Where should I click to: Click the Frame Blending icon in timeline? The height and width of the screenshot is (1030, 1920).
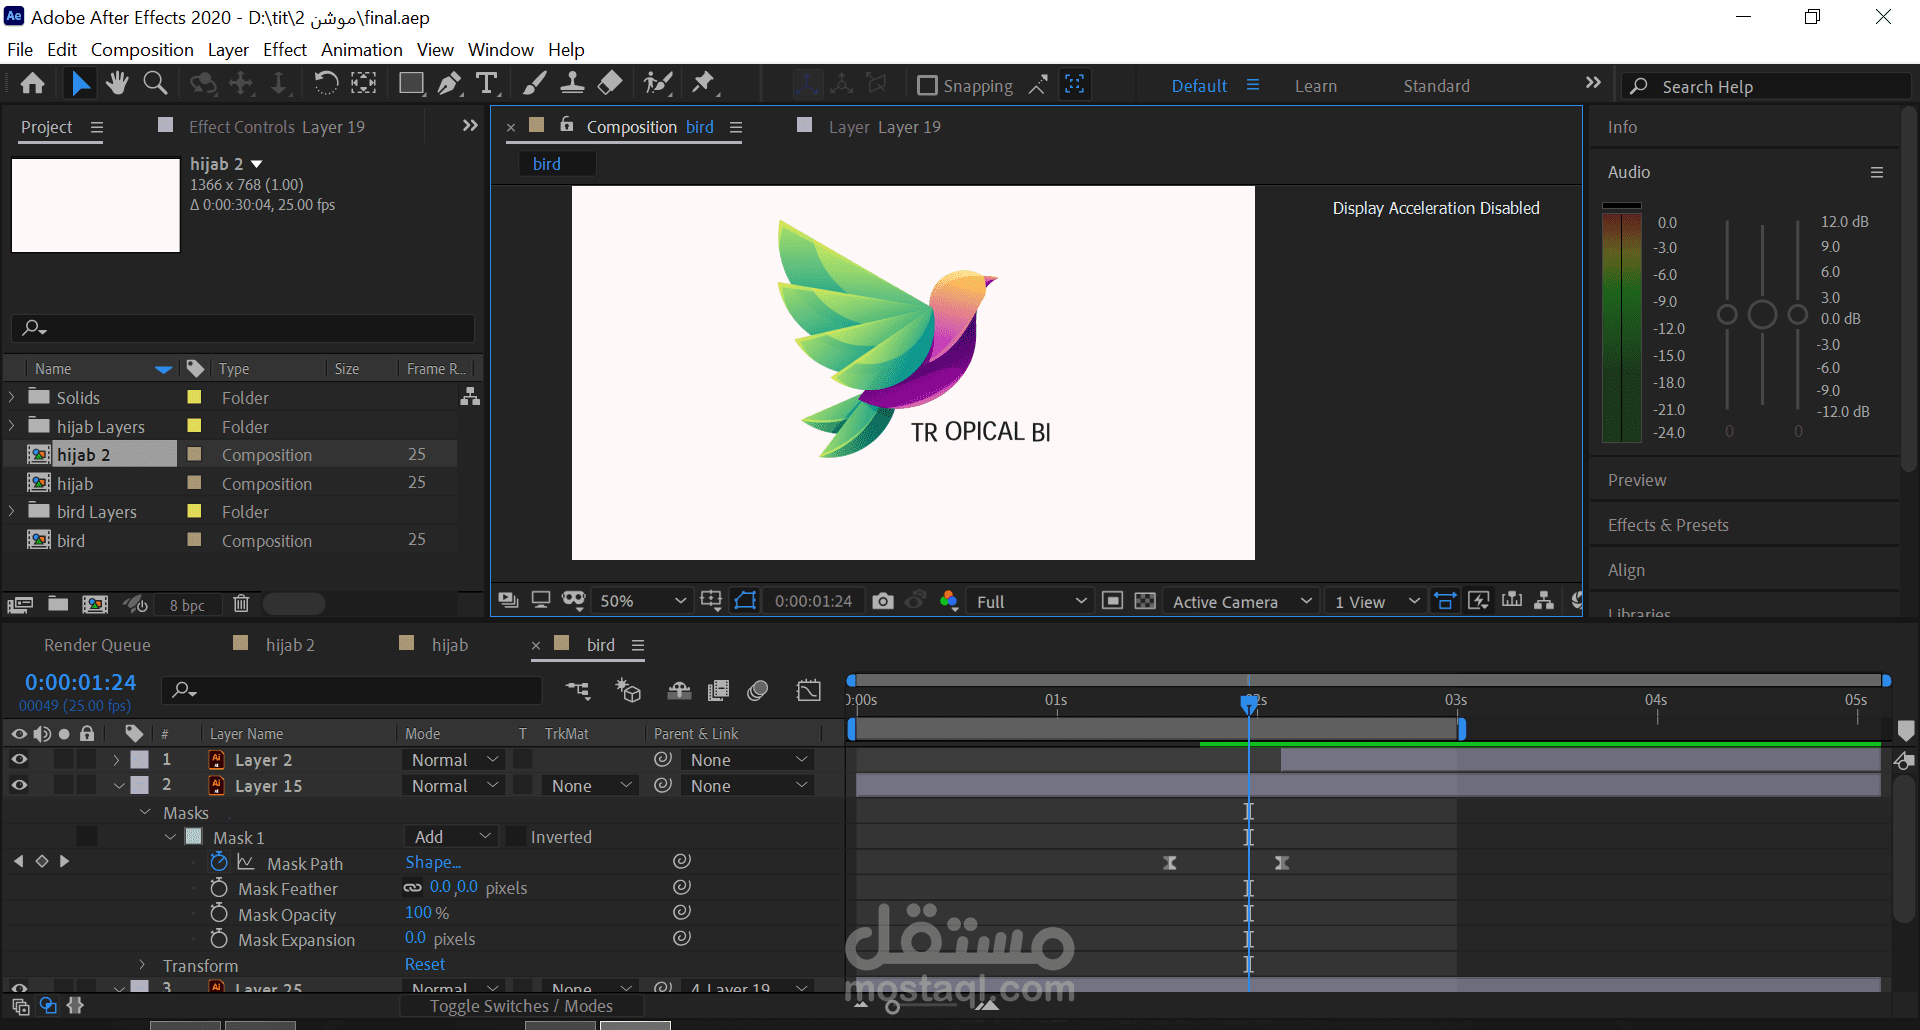click(718, 690)
